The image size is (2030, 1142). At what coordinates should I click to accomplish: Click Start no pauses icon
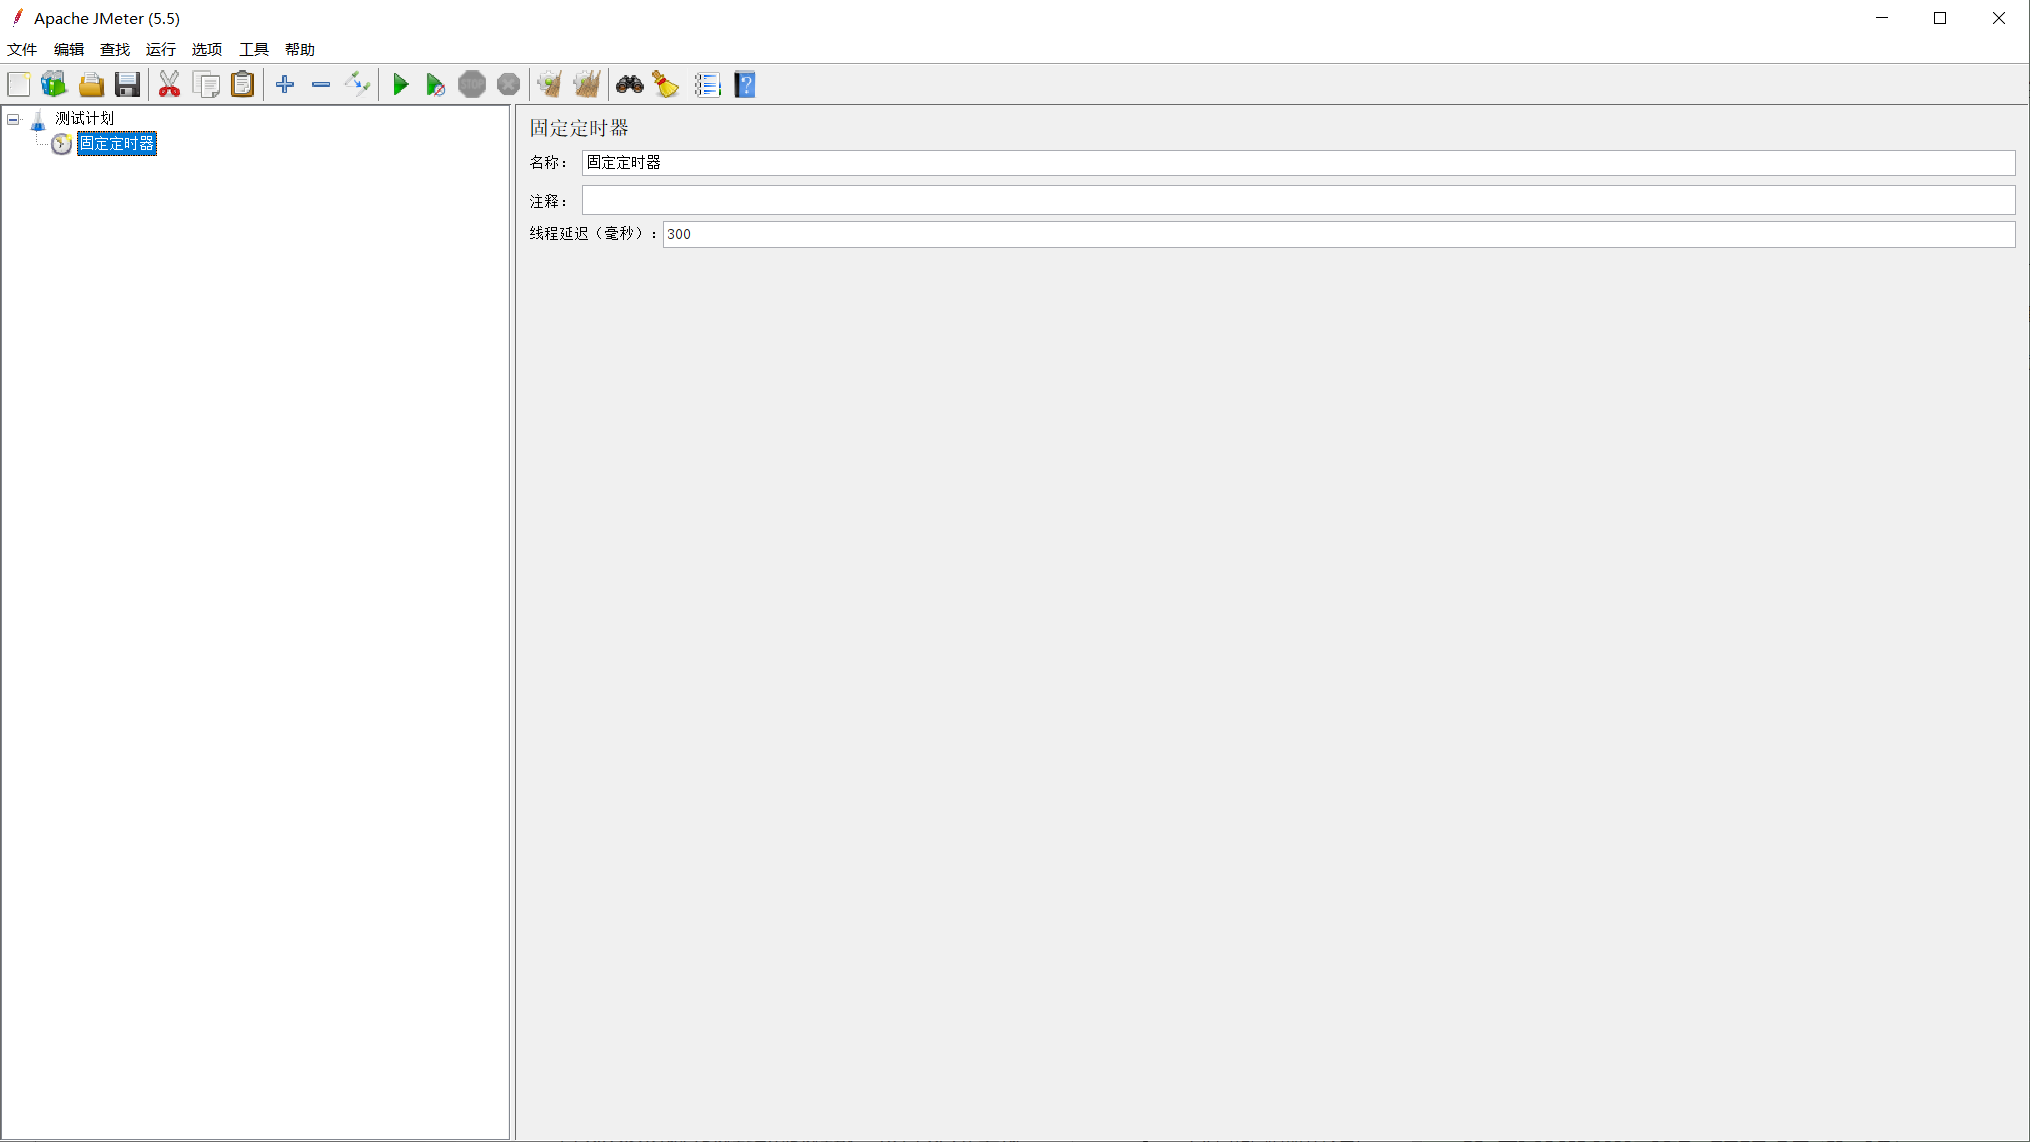(x=435, y=85)
